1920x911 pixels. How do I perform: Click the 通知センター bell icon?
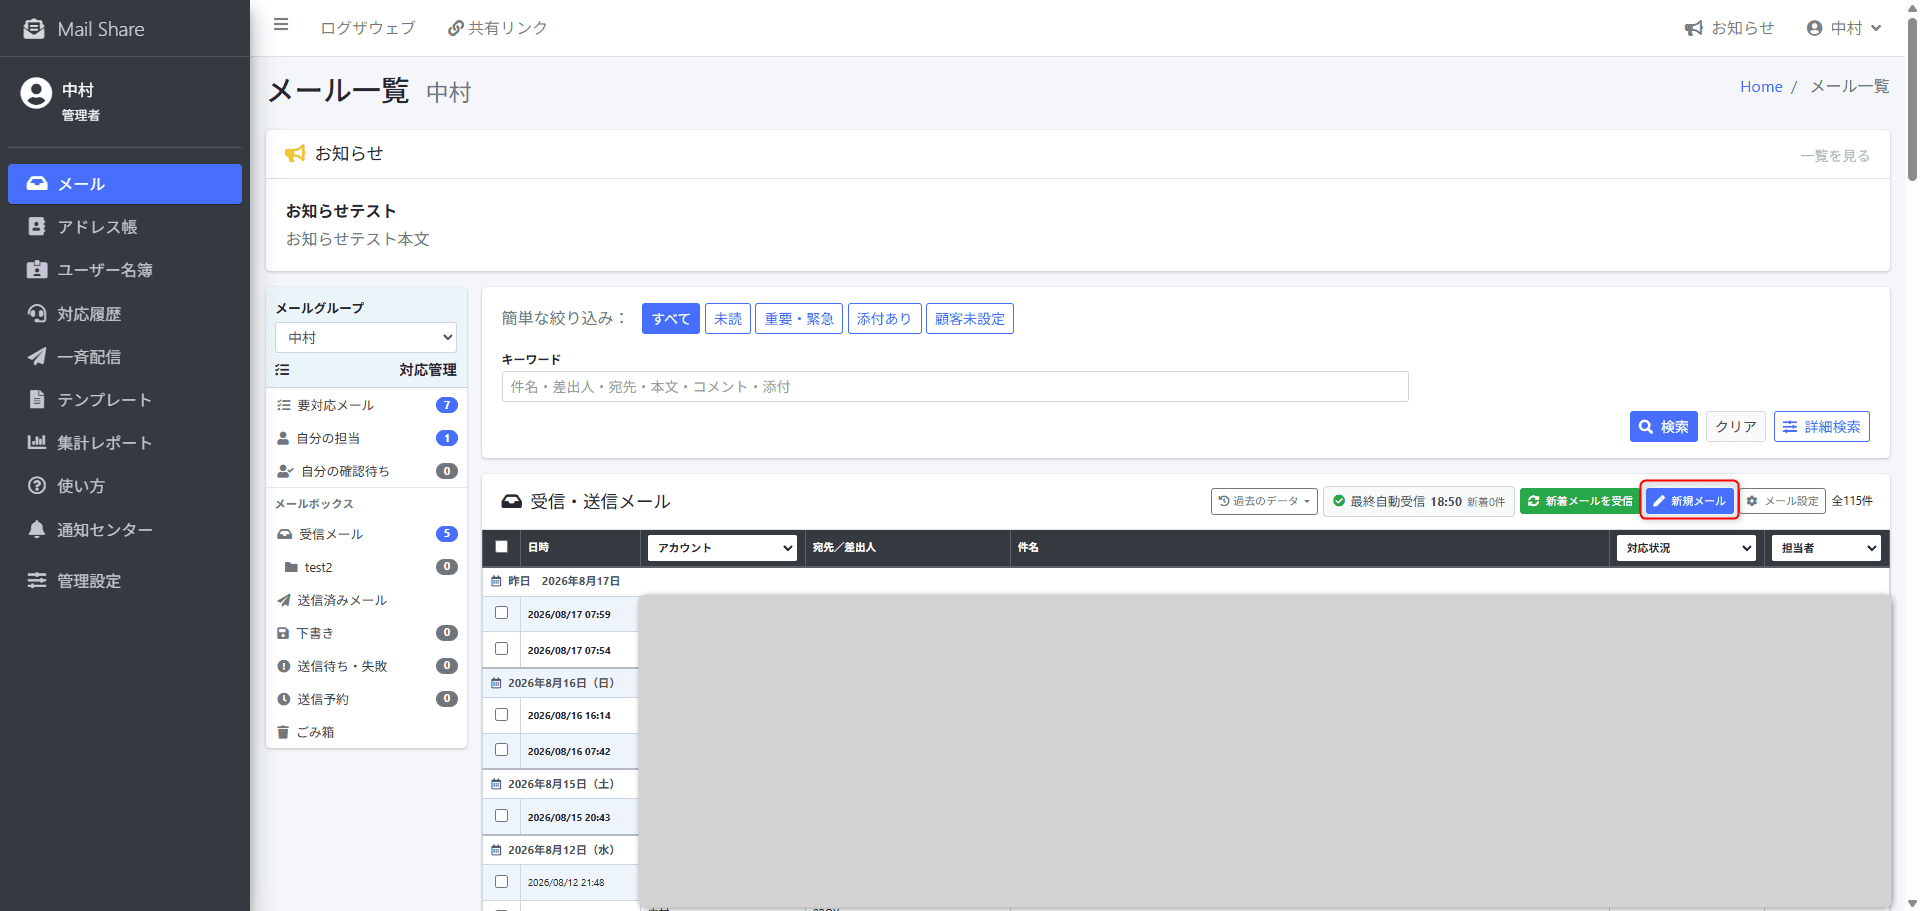click(37, 529)
